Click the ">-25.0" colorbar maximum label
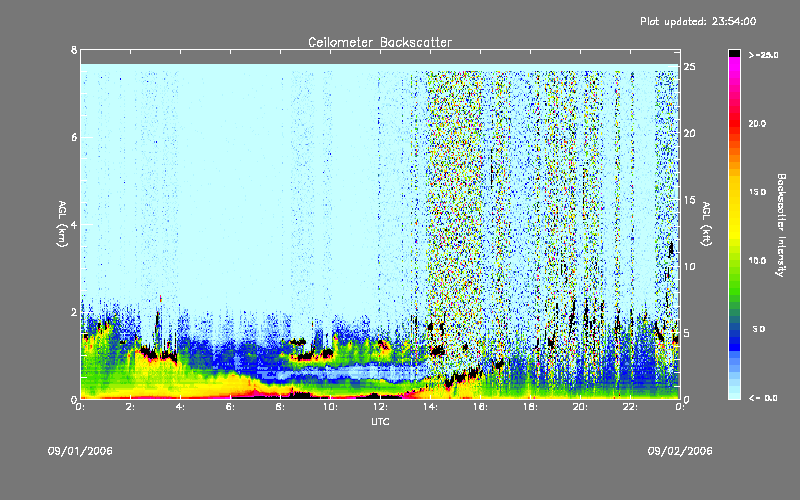This screenshot has width=800, height=500. pos(763,55)
